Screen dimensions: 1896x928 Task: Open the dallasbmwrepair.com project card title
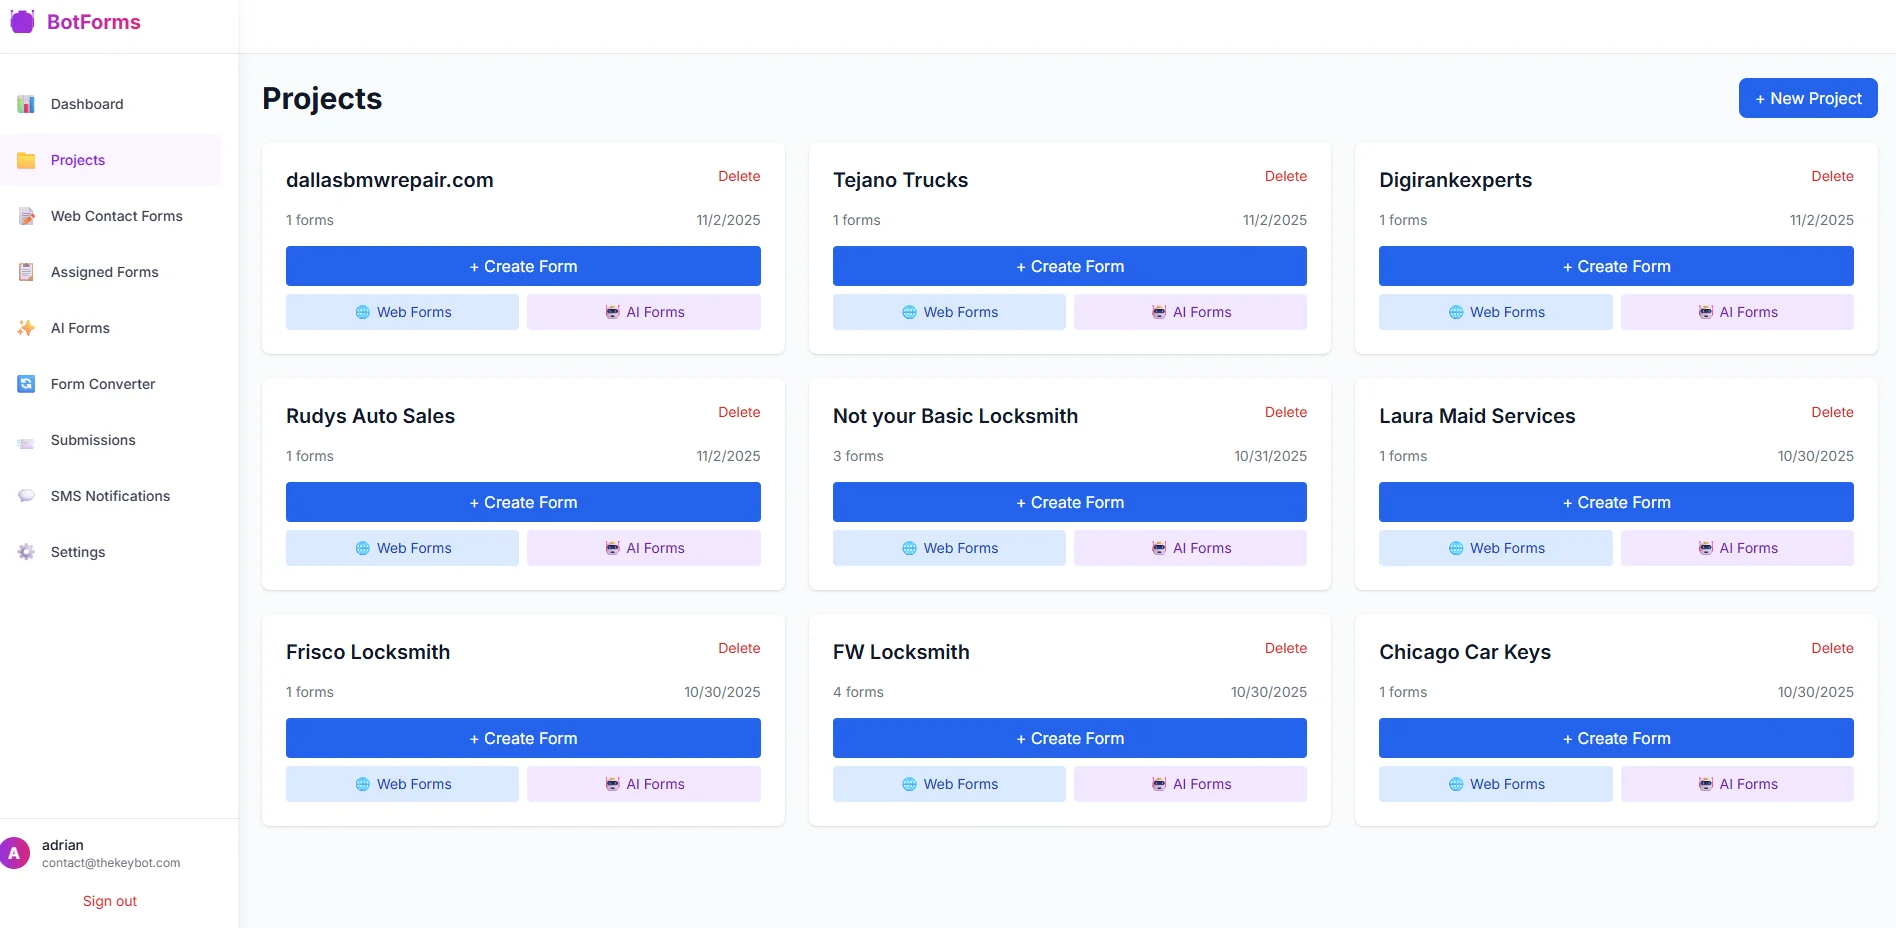[x=389, y=180]
